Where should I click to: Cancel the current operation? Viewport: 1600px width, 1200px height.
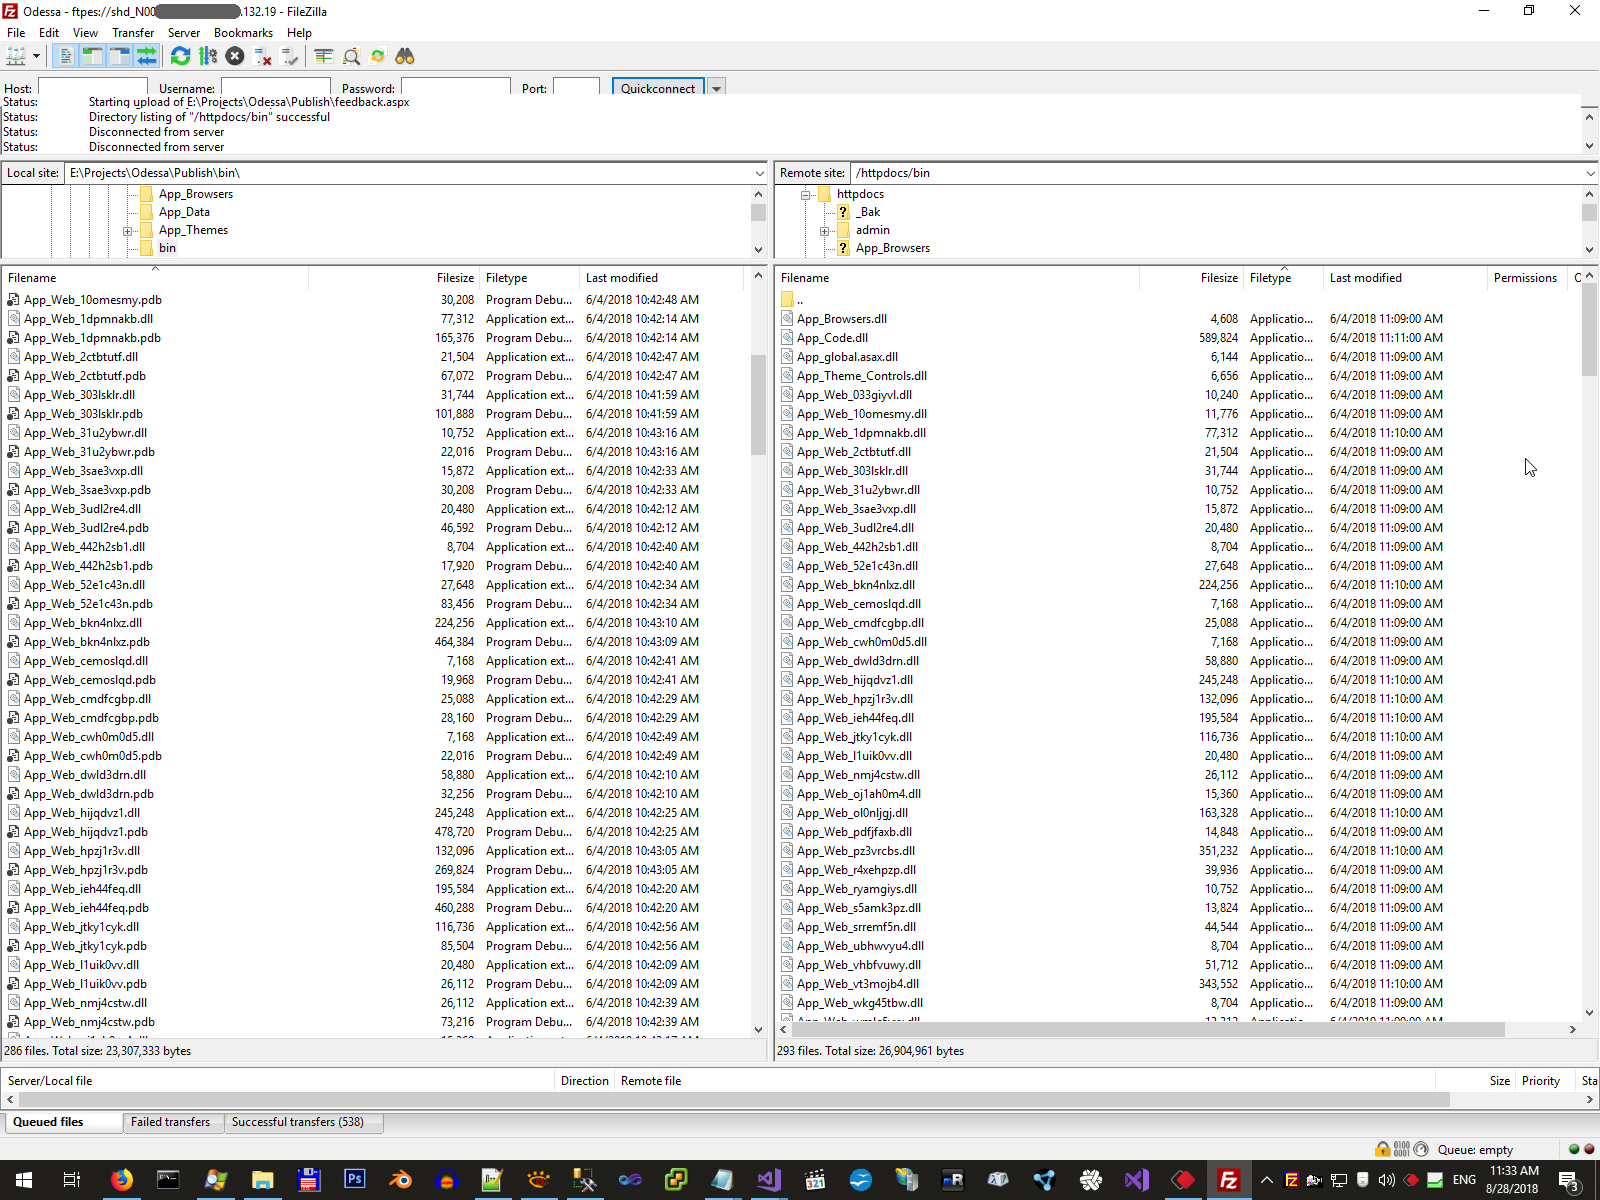[235, 56]
